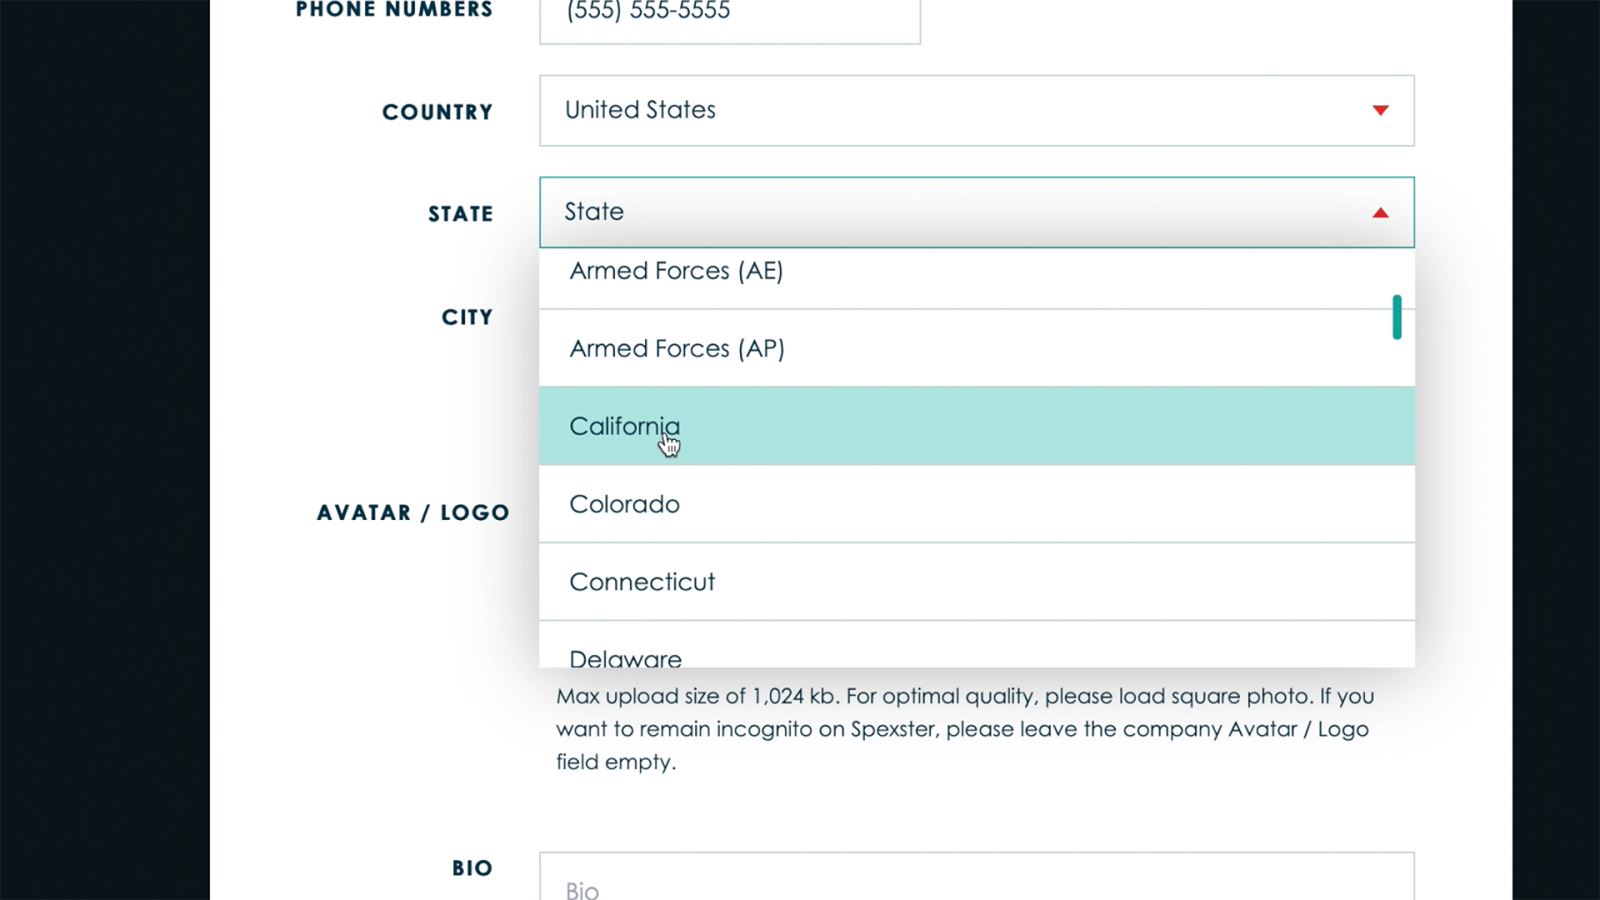Click the phone number input field
The width and height of the screenshot is (1600, 900).
(x=729, y=15)
